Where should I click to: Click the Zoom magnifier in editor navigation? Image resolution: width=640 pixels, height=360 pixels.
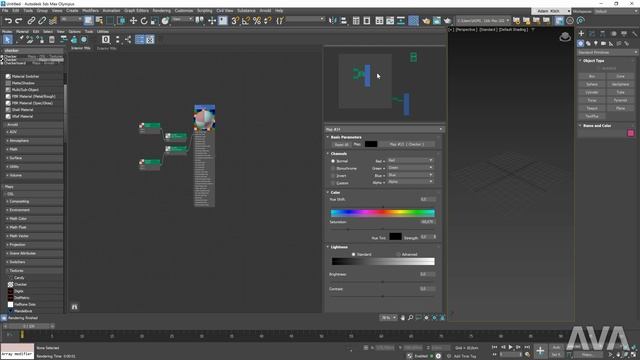coord(411,318)
